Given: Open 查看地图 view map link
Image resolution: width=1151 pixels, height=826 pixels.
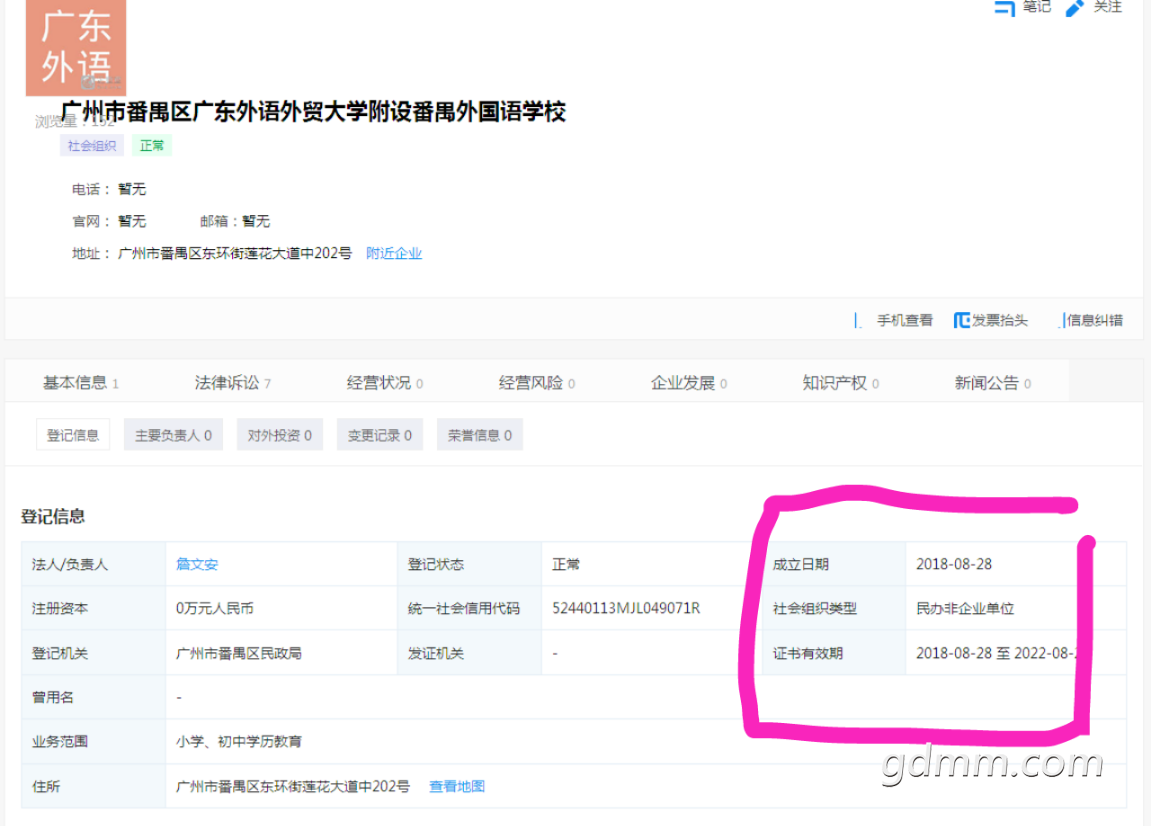Looking at the screenshot, I should click(457, 786).
